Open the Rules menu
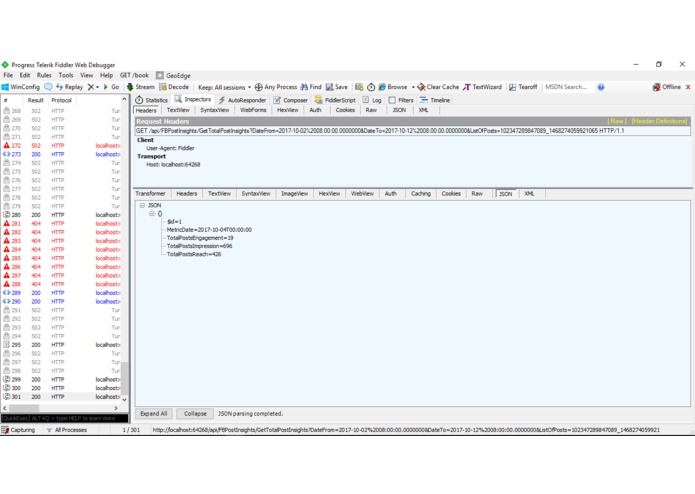The image size is (695, 494). tap(44, 75)
